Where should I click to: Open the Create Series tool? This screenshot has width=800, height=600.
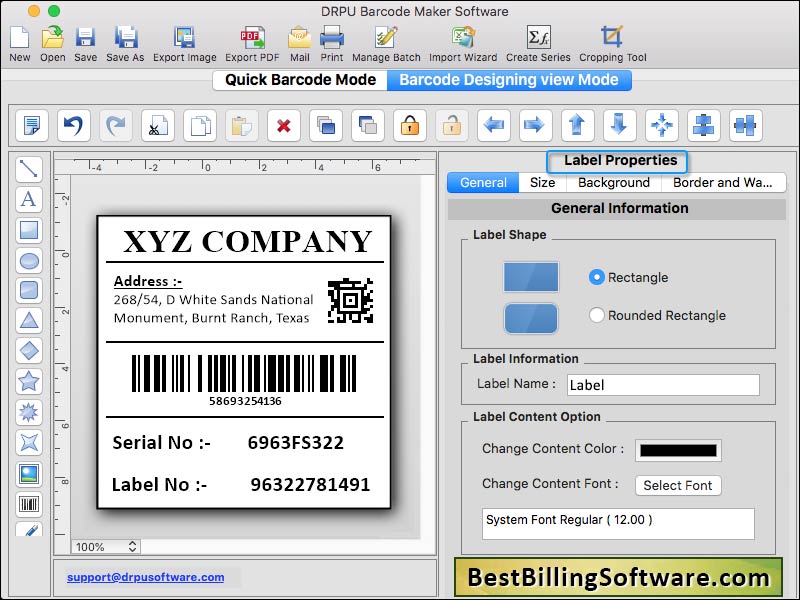coord(539,40)
